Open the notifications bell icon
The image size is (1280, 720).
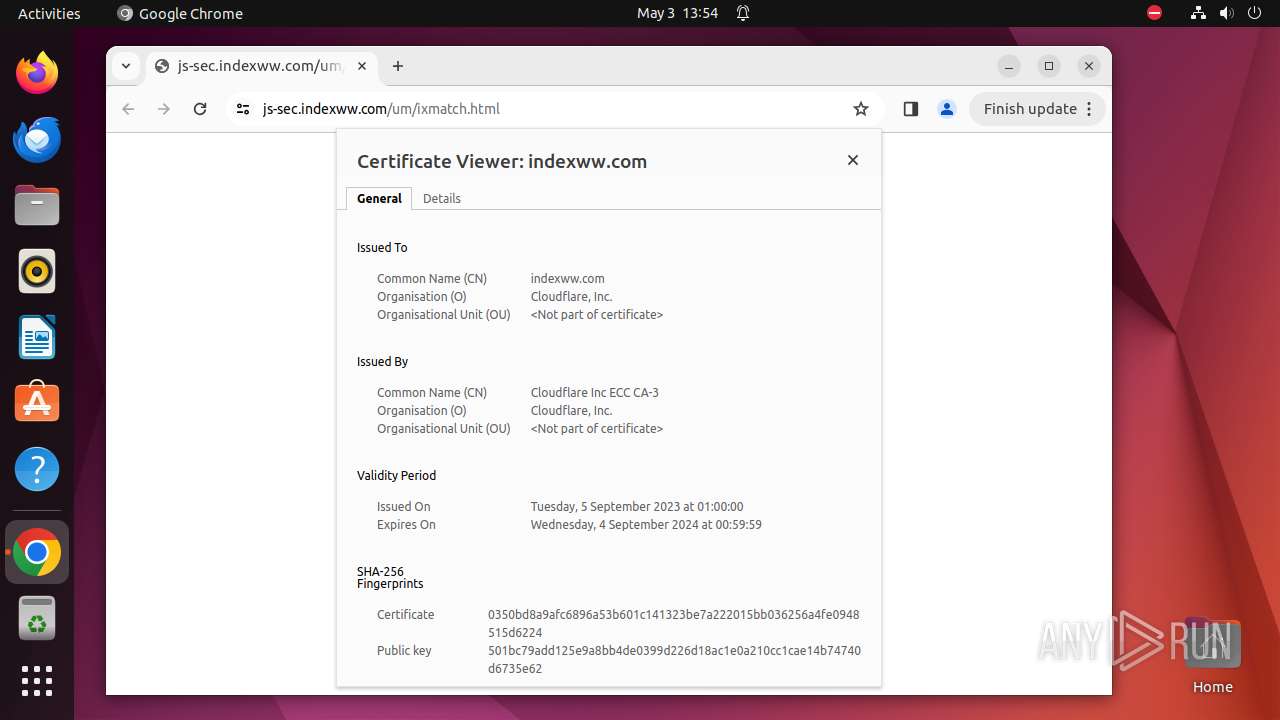coord(743,13)
